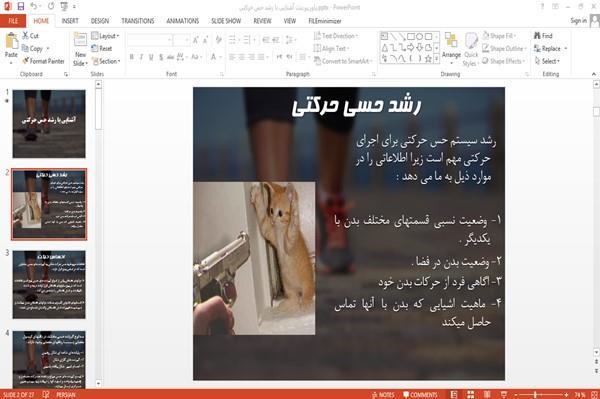
Task: Open the Help question mark
Action: coord(542,7)
